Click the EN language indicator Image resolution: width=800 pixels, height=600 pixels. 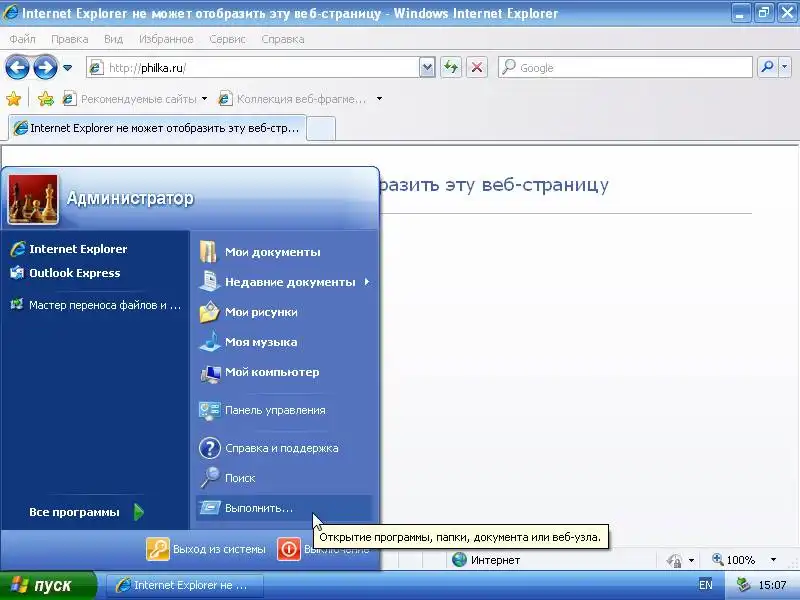(705, 585)
